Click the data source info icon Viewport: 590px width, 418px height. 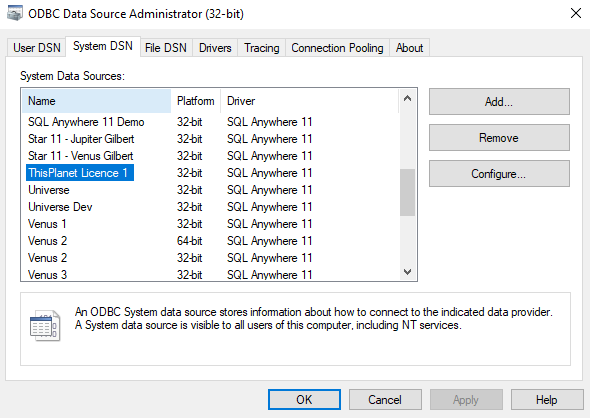(x=45, y=325)
